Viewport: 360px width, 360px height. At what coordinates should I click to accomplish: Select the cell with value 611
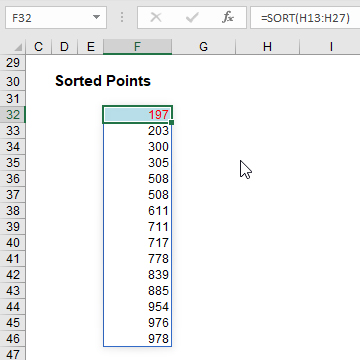click(137, 211)
